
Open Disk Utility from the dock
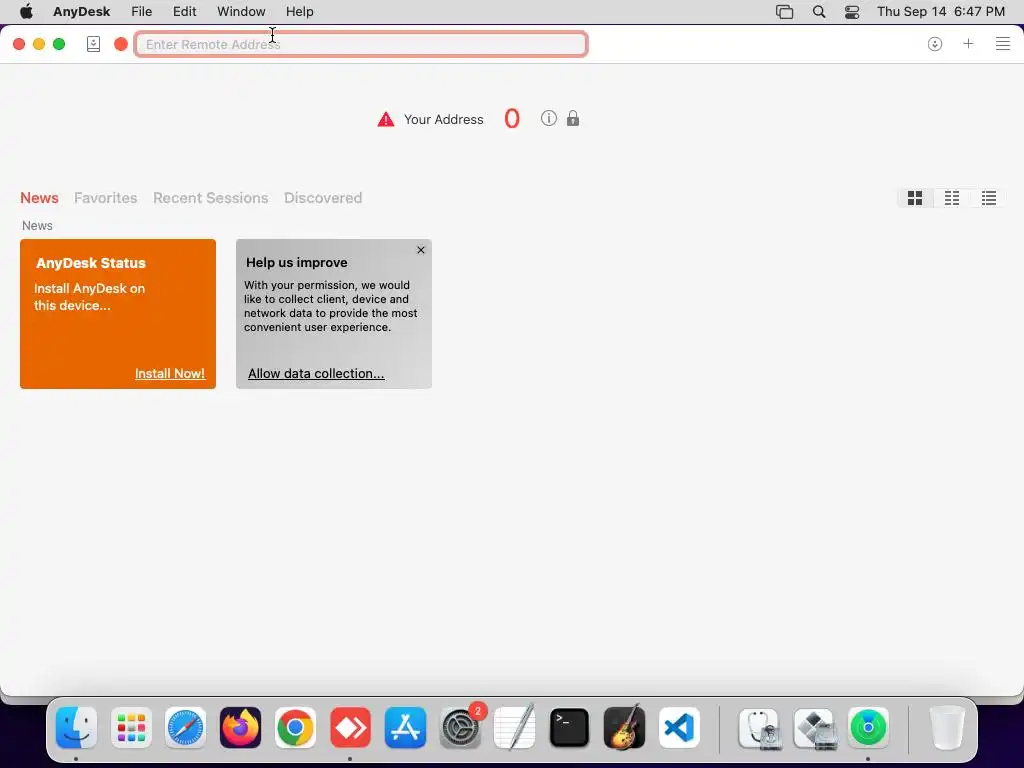759,728
